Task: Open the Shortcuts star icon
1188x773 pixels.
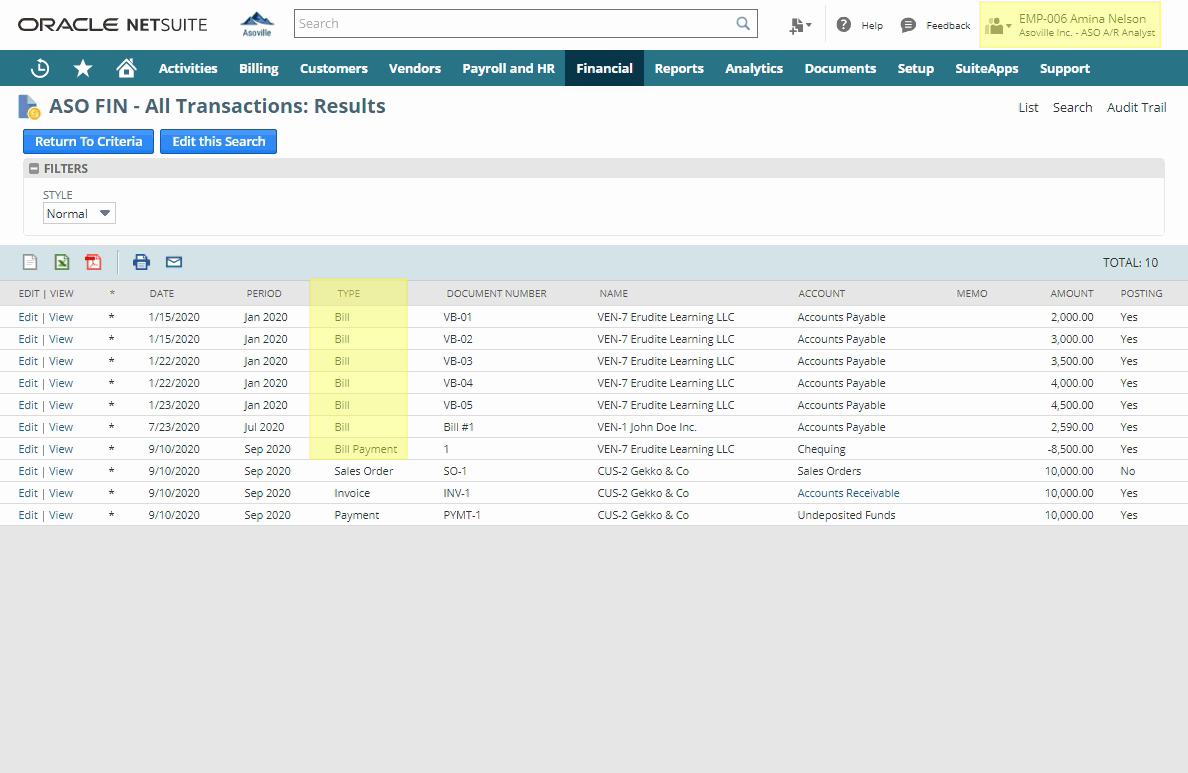Action: (x=83, y=68)
